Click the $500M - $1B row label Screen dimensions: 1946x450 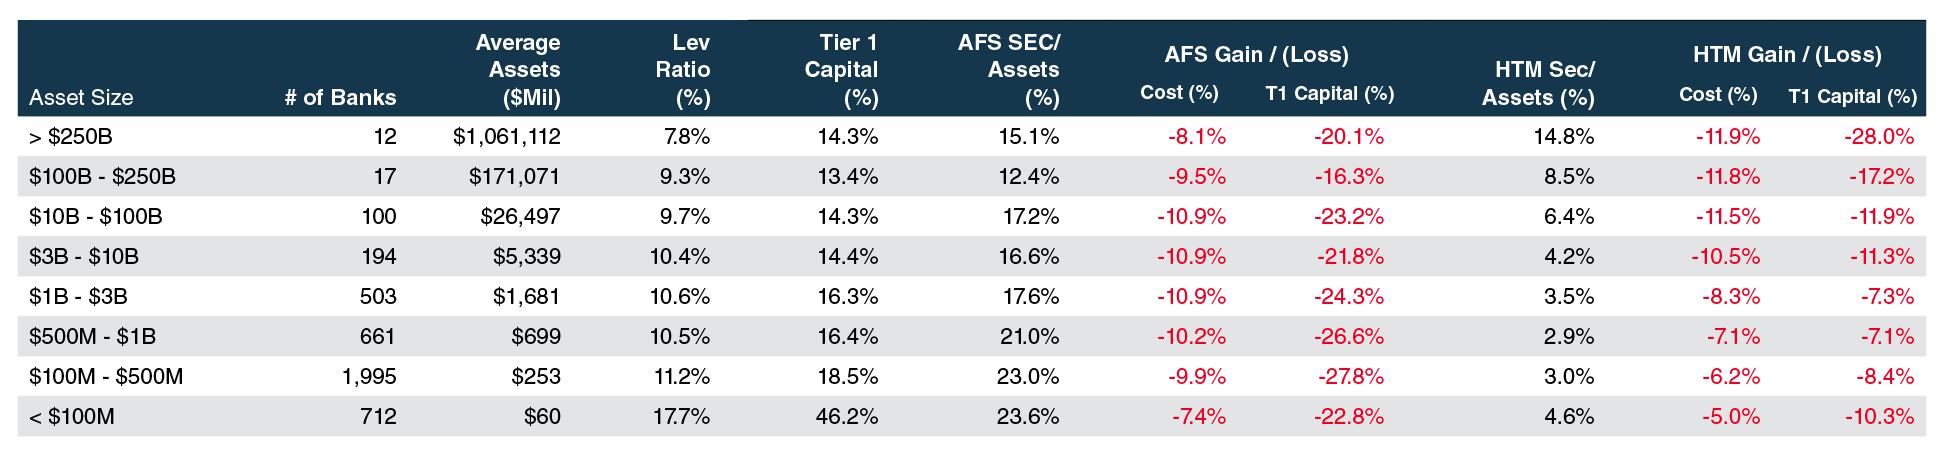point(92,337)
